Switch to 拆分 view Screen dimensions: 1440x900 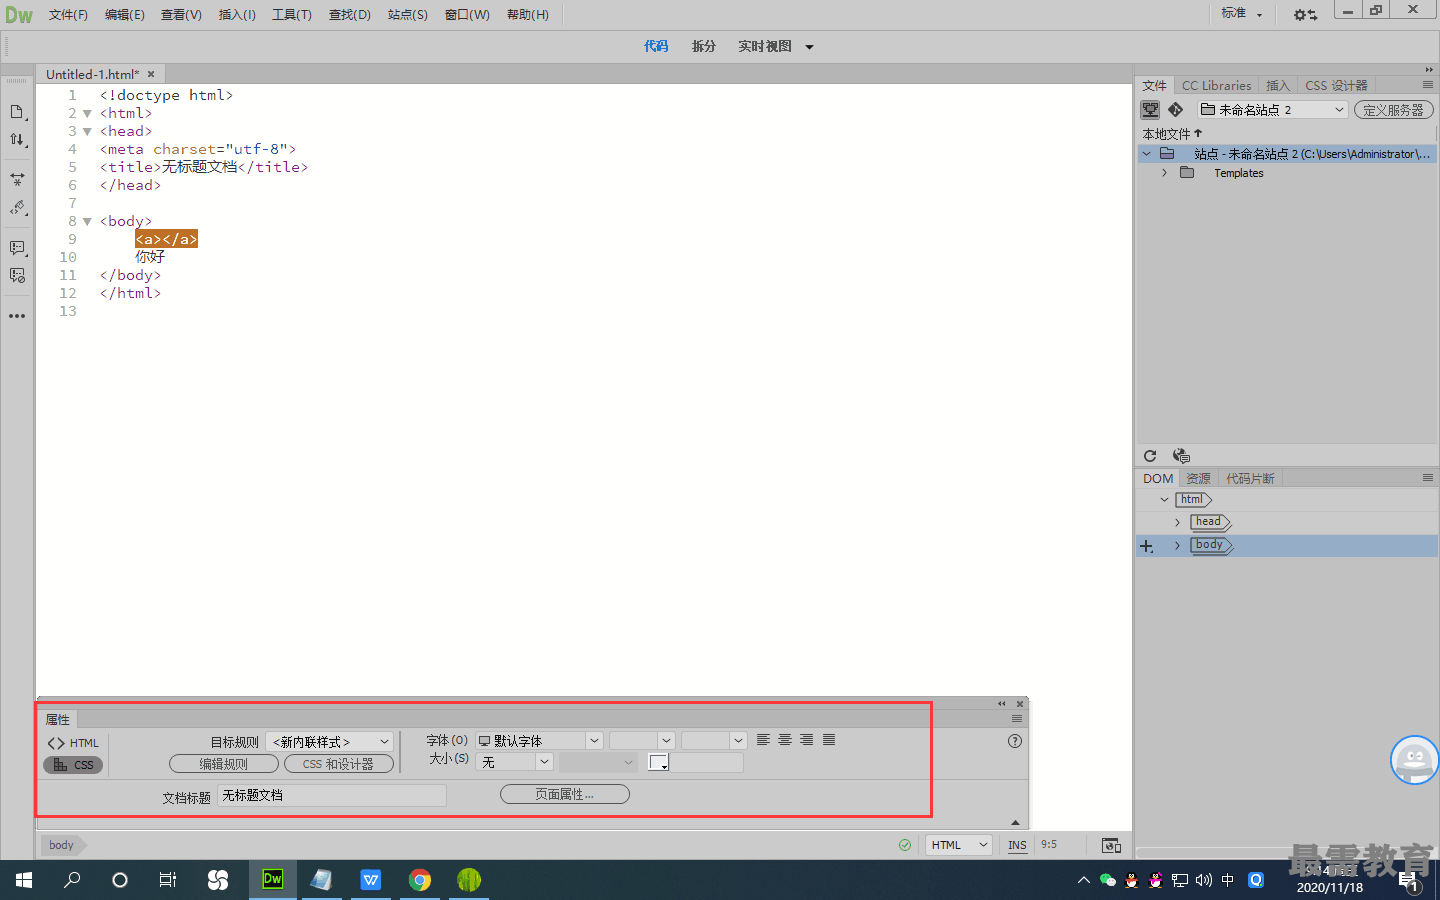tap(704, 47)
